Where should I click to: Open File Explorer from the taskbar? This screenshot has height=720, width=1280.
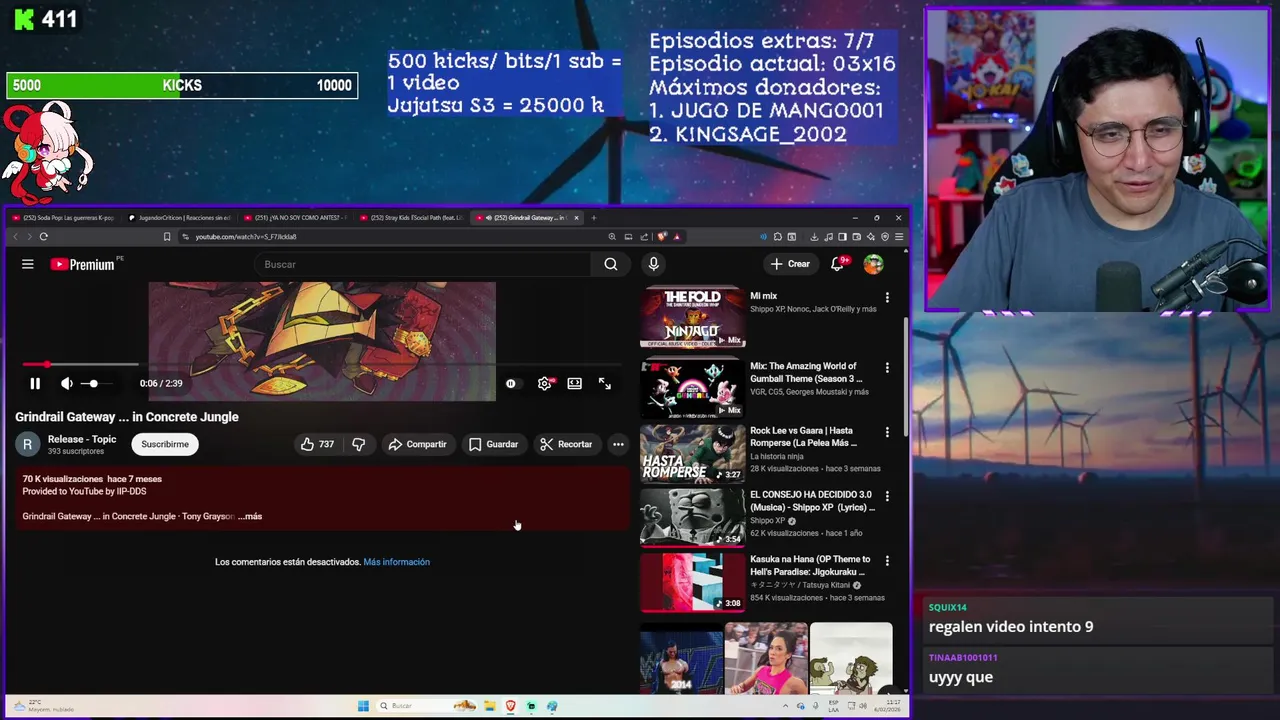point(490,706)
